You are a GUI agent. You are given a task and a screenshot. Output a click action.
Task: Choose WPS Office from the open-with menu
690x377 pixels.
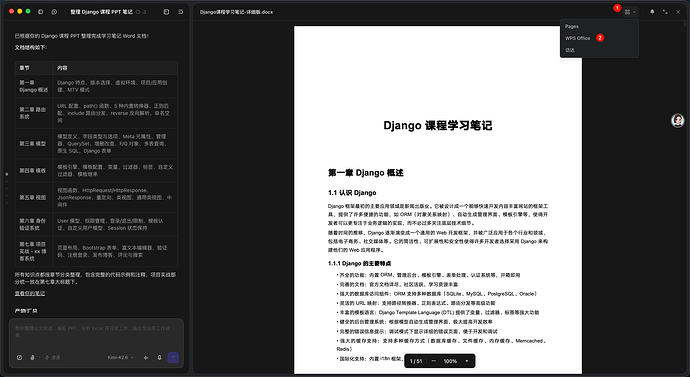(599, 38)
